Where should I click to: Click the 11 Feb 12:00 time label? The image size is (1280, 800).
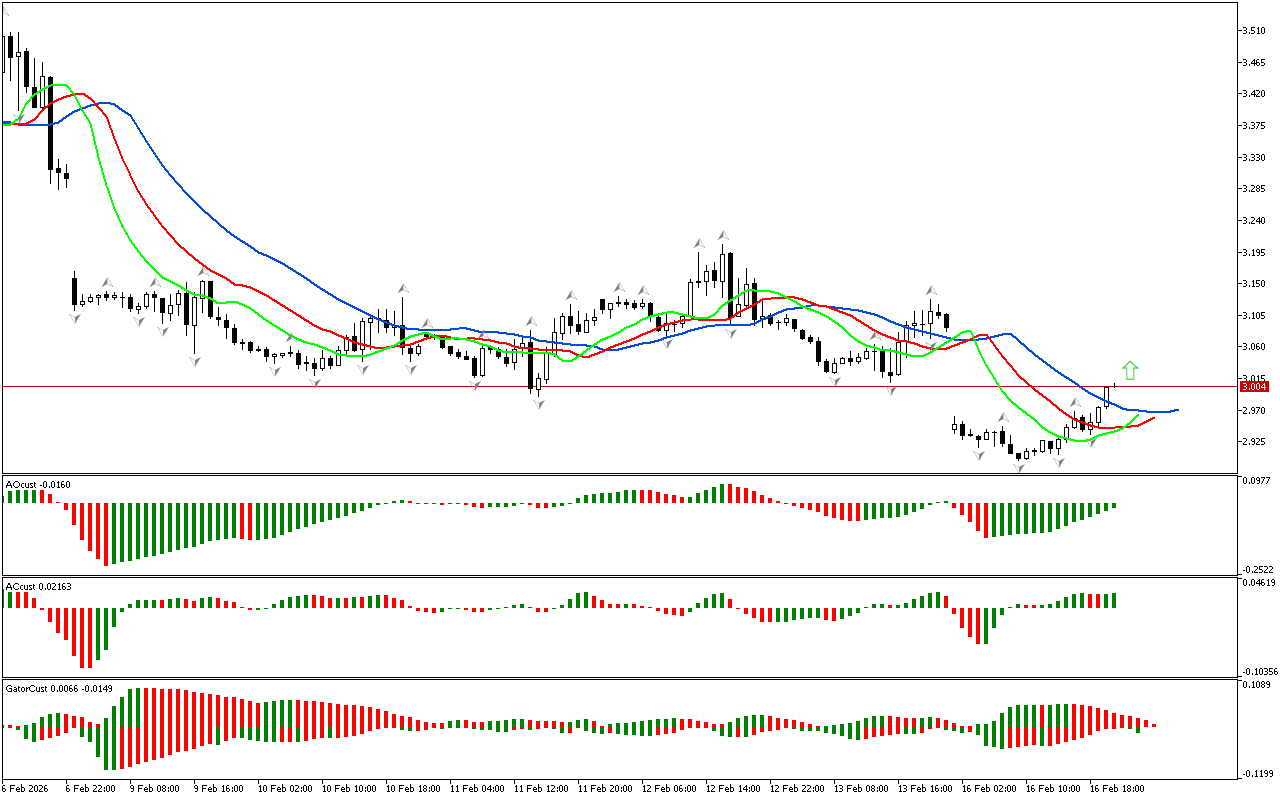[x=544, y=789]
